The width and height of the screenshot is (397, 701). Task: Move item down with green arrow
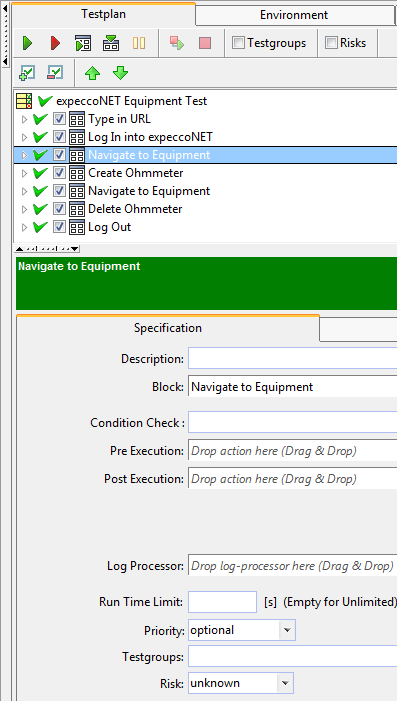click(120, 72)
